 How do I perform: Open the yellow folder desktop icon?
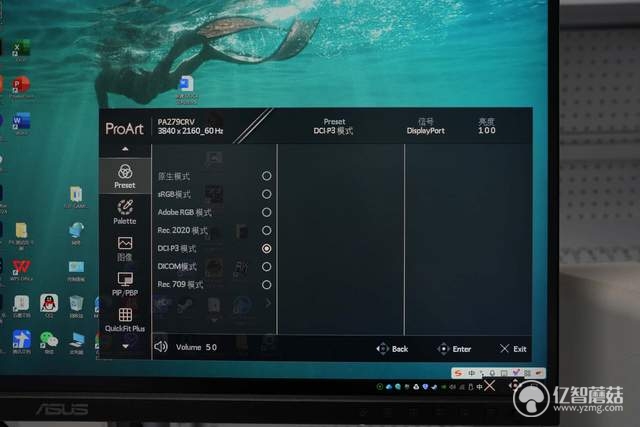pyautogui.click(x=21, y=233)
